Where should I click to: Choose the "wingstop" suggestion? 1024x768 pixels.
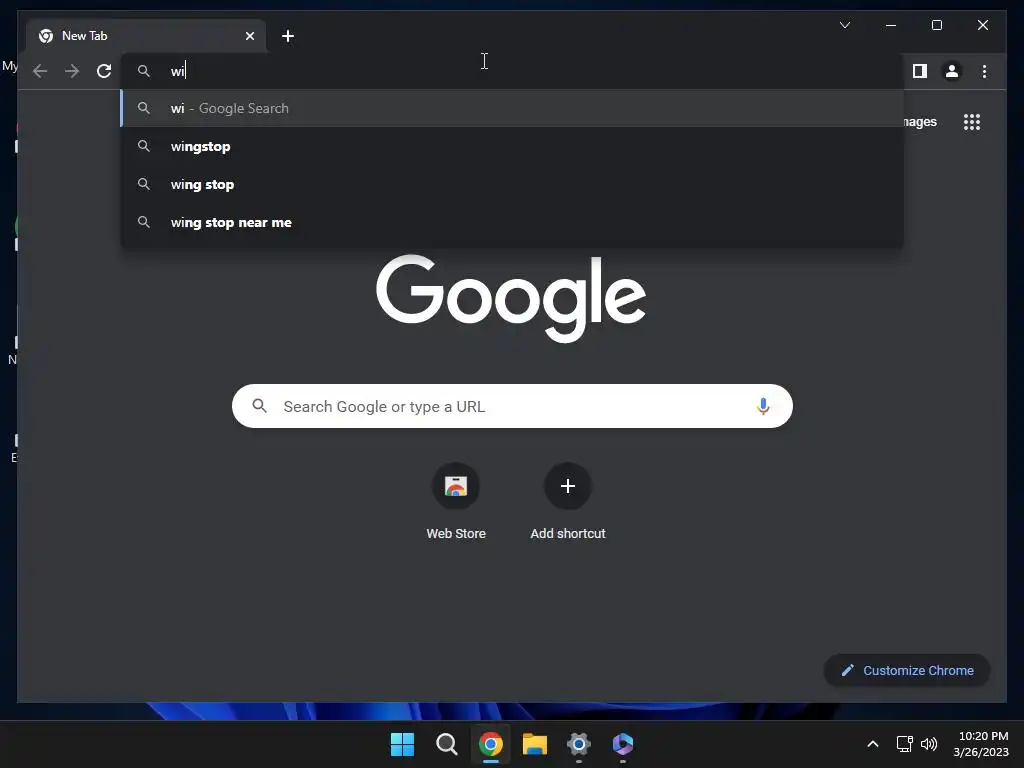(x=512, y=146)
